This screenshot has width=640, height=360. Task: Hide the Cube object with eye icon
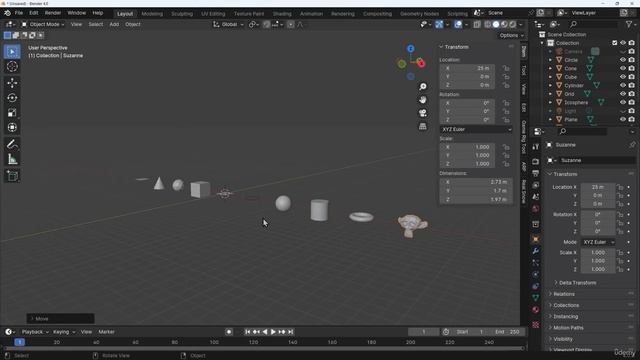pyautogui.click(x=623, y=77)
